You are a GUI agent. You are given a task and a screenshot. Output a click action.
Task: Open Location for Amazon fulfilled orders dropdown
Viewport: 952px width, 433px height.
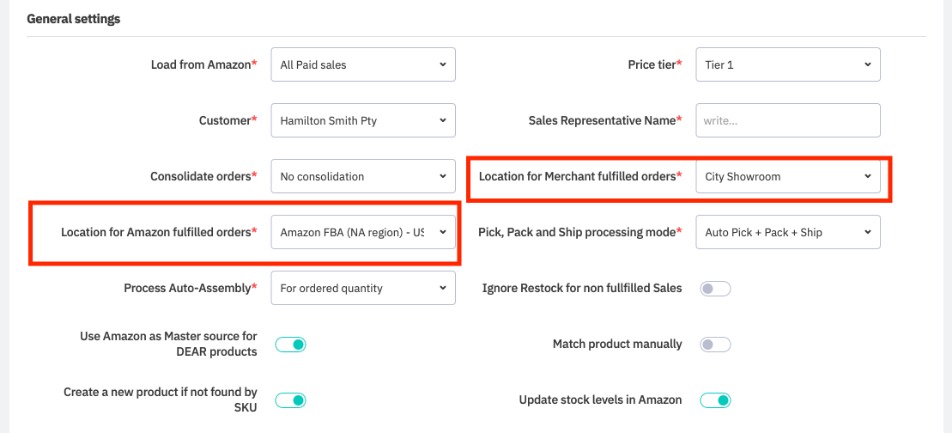[362, 232]
